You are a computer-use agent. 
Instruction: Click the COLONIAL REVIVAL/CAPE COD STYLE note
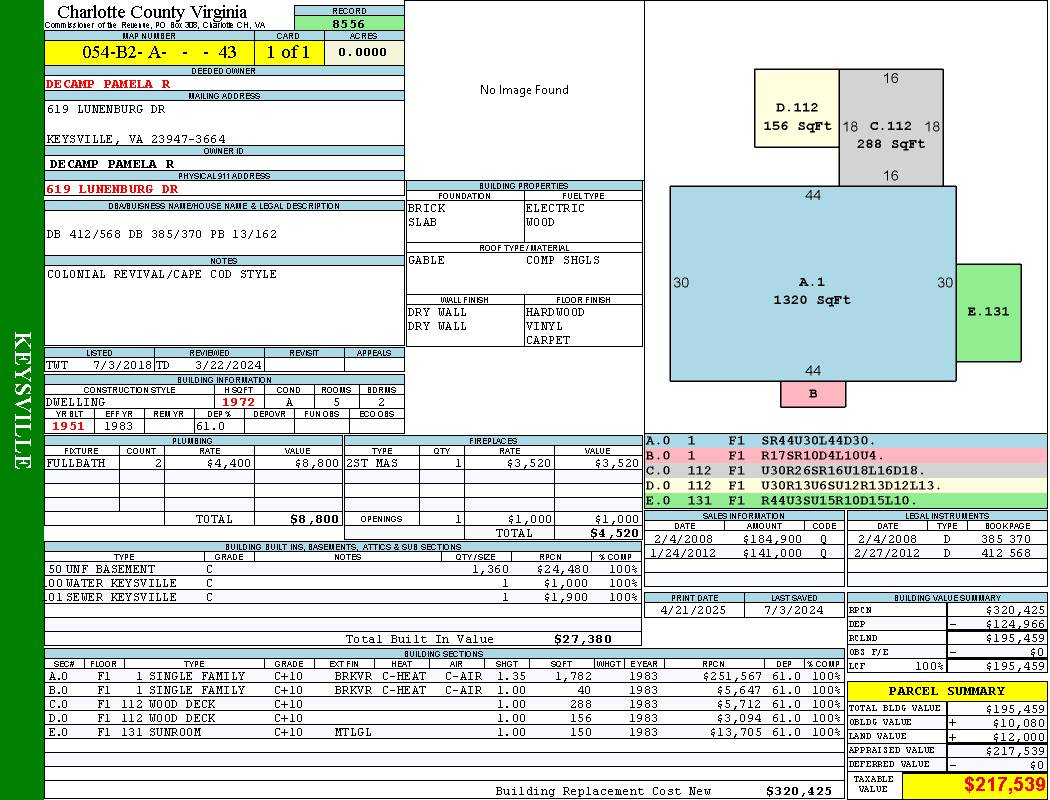(161, 274)
